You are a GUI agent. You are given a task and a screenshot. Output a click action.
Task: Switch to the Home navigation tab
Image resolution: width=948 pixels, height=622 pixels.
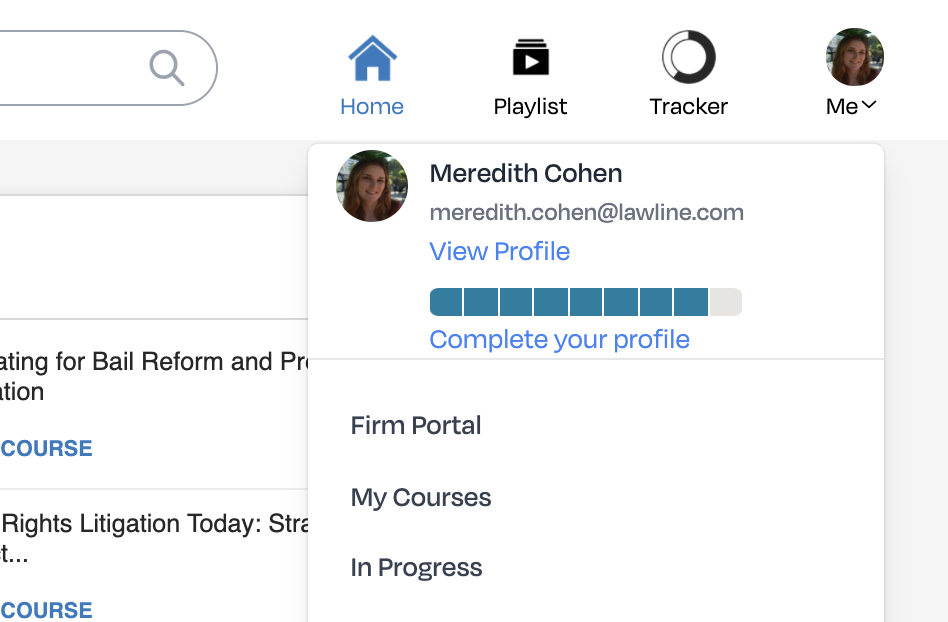click(372, 105)
